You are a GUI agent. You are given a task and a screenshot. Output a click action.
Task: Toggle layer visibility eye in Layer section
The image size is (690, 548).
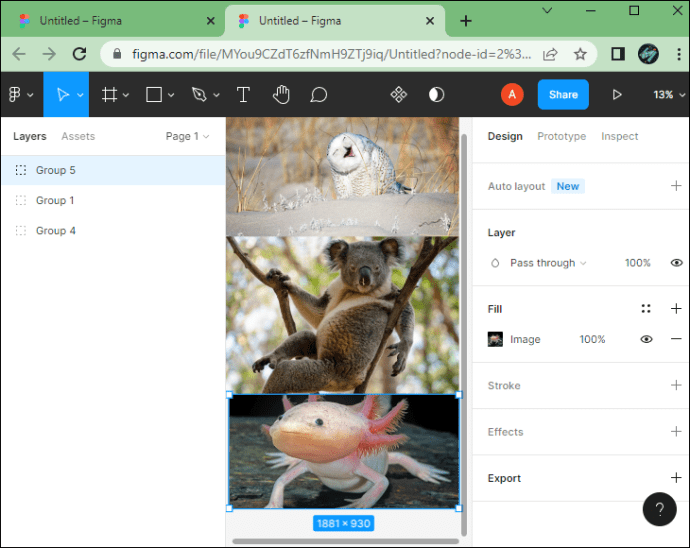677,263
